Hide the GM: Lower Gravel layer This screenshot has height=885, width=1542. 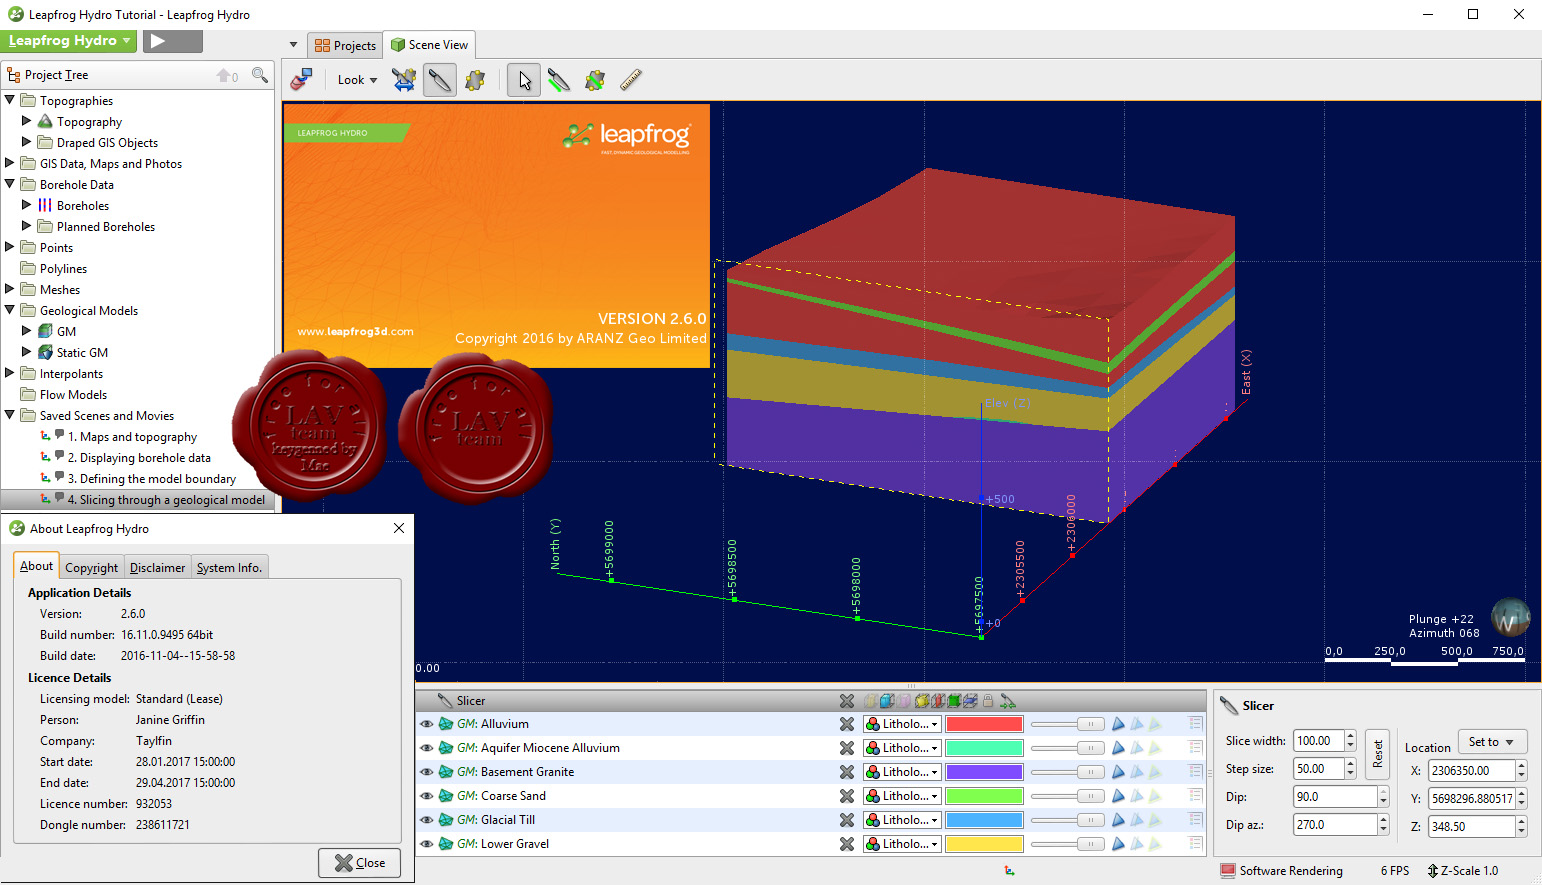click(427, 844)
